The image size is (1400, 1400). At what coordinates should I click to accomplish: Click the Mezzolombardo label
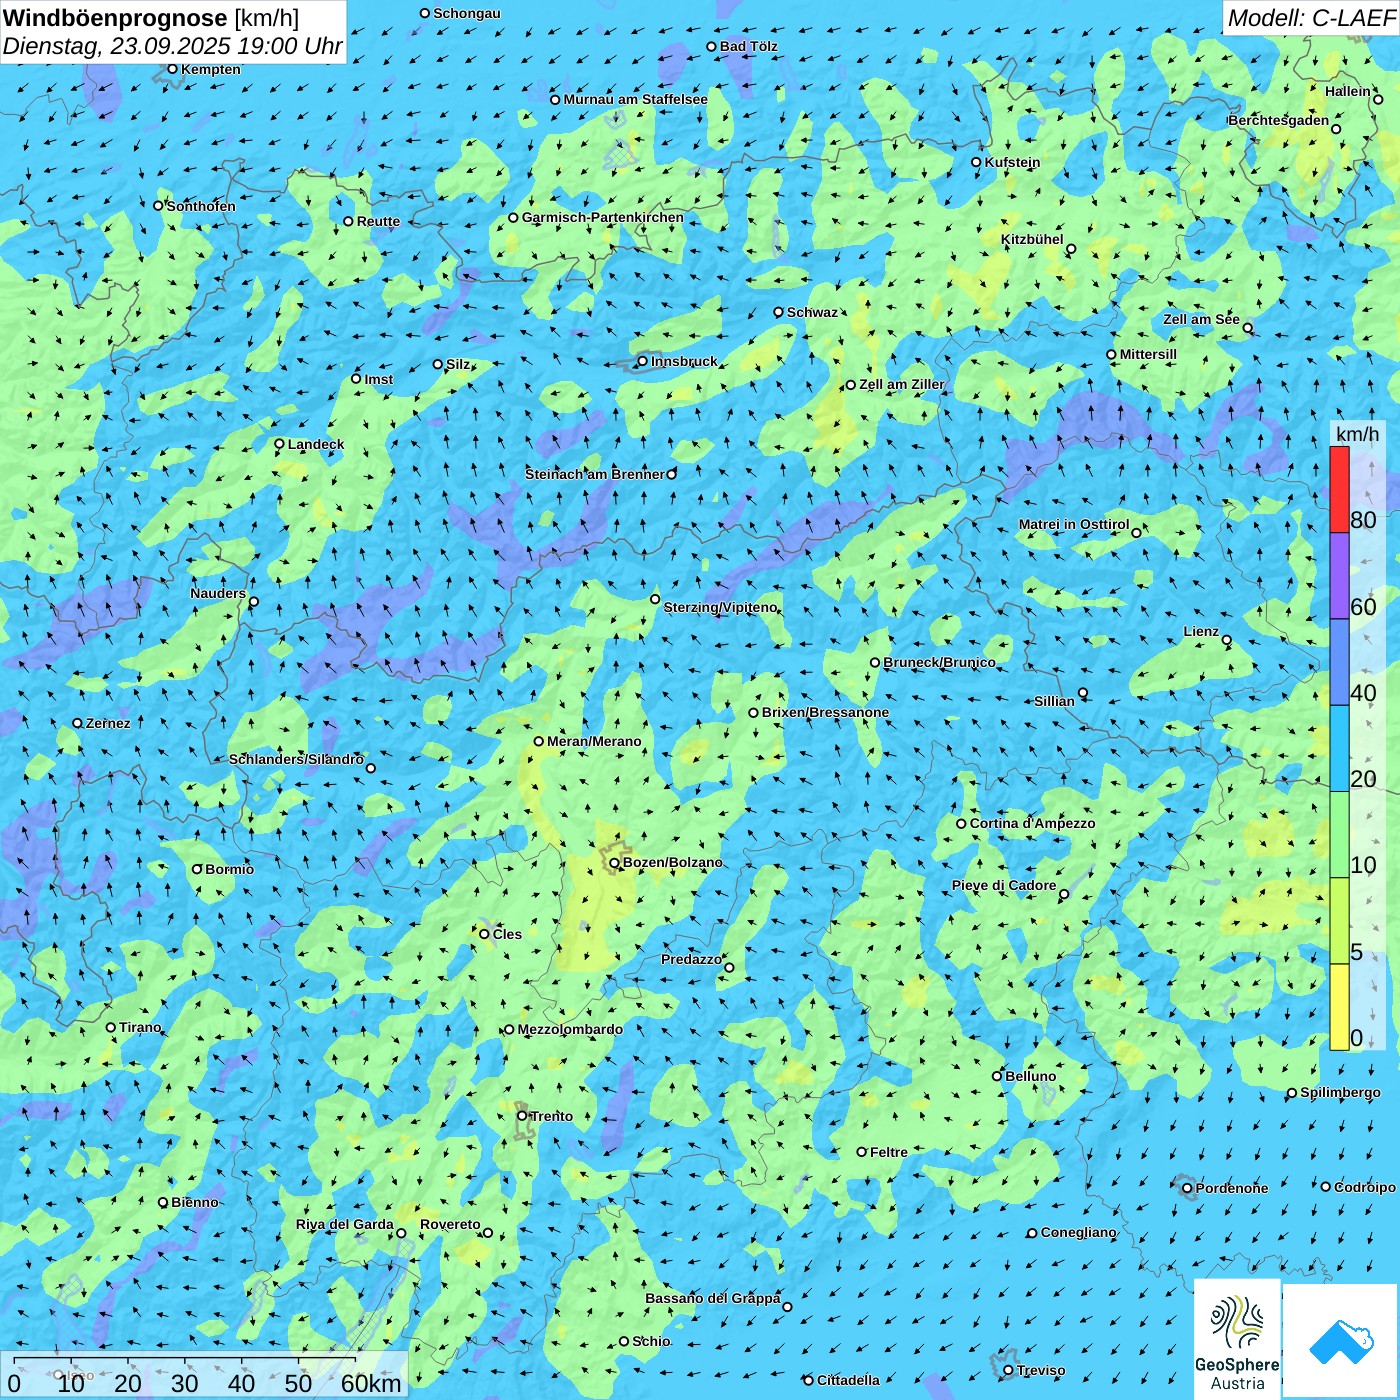(570, 1029)
